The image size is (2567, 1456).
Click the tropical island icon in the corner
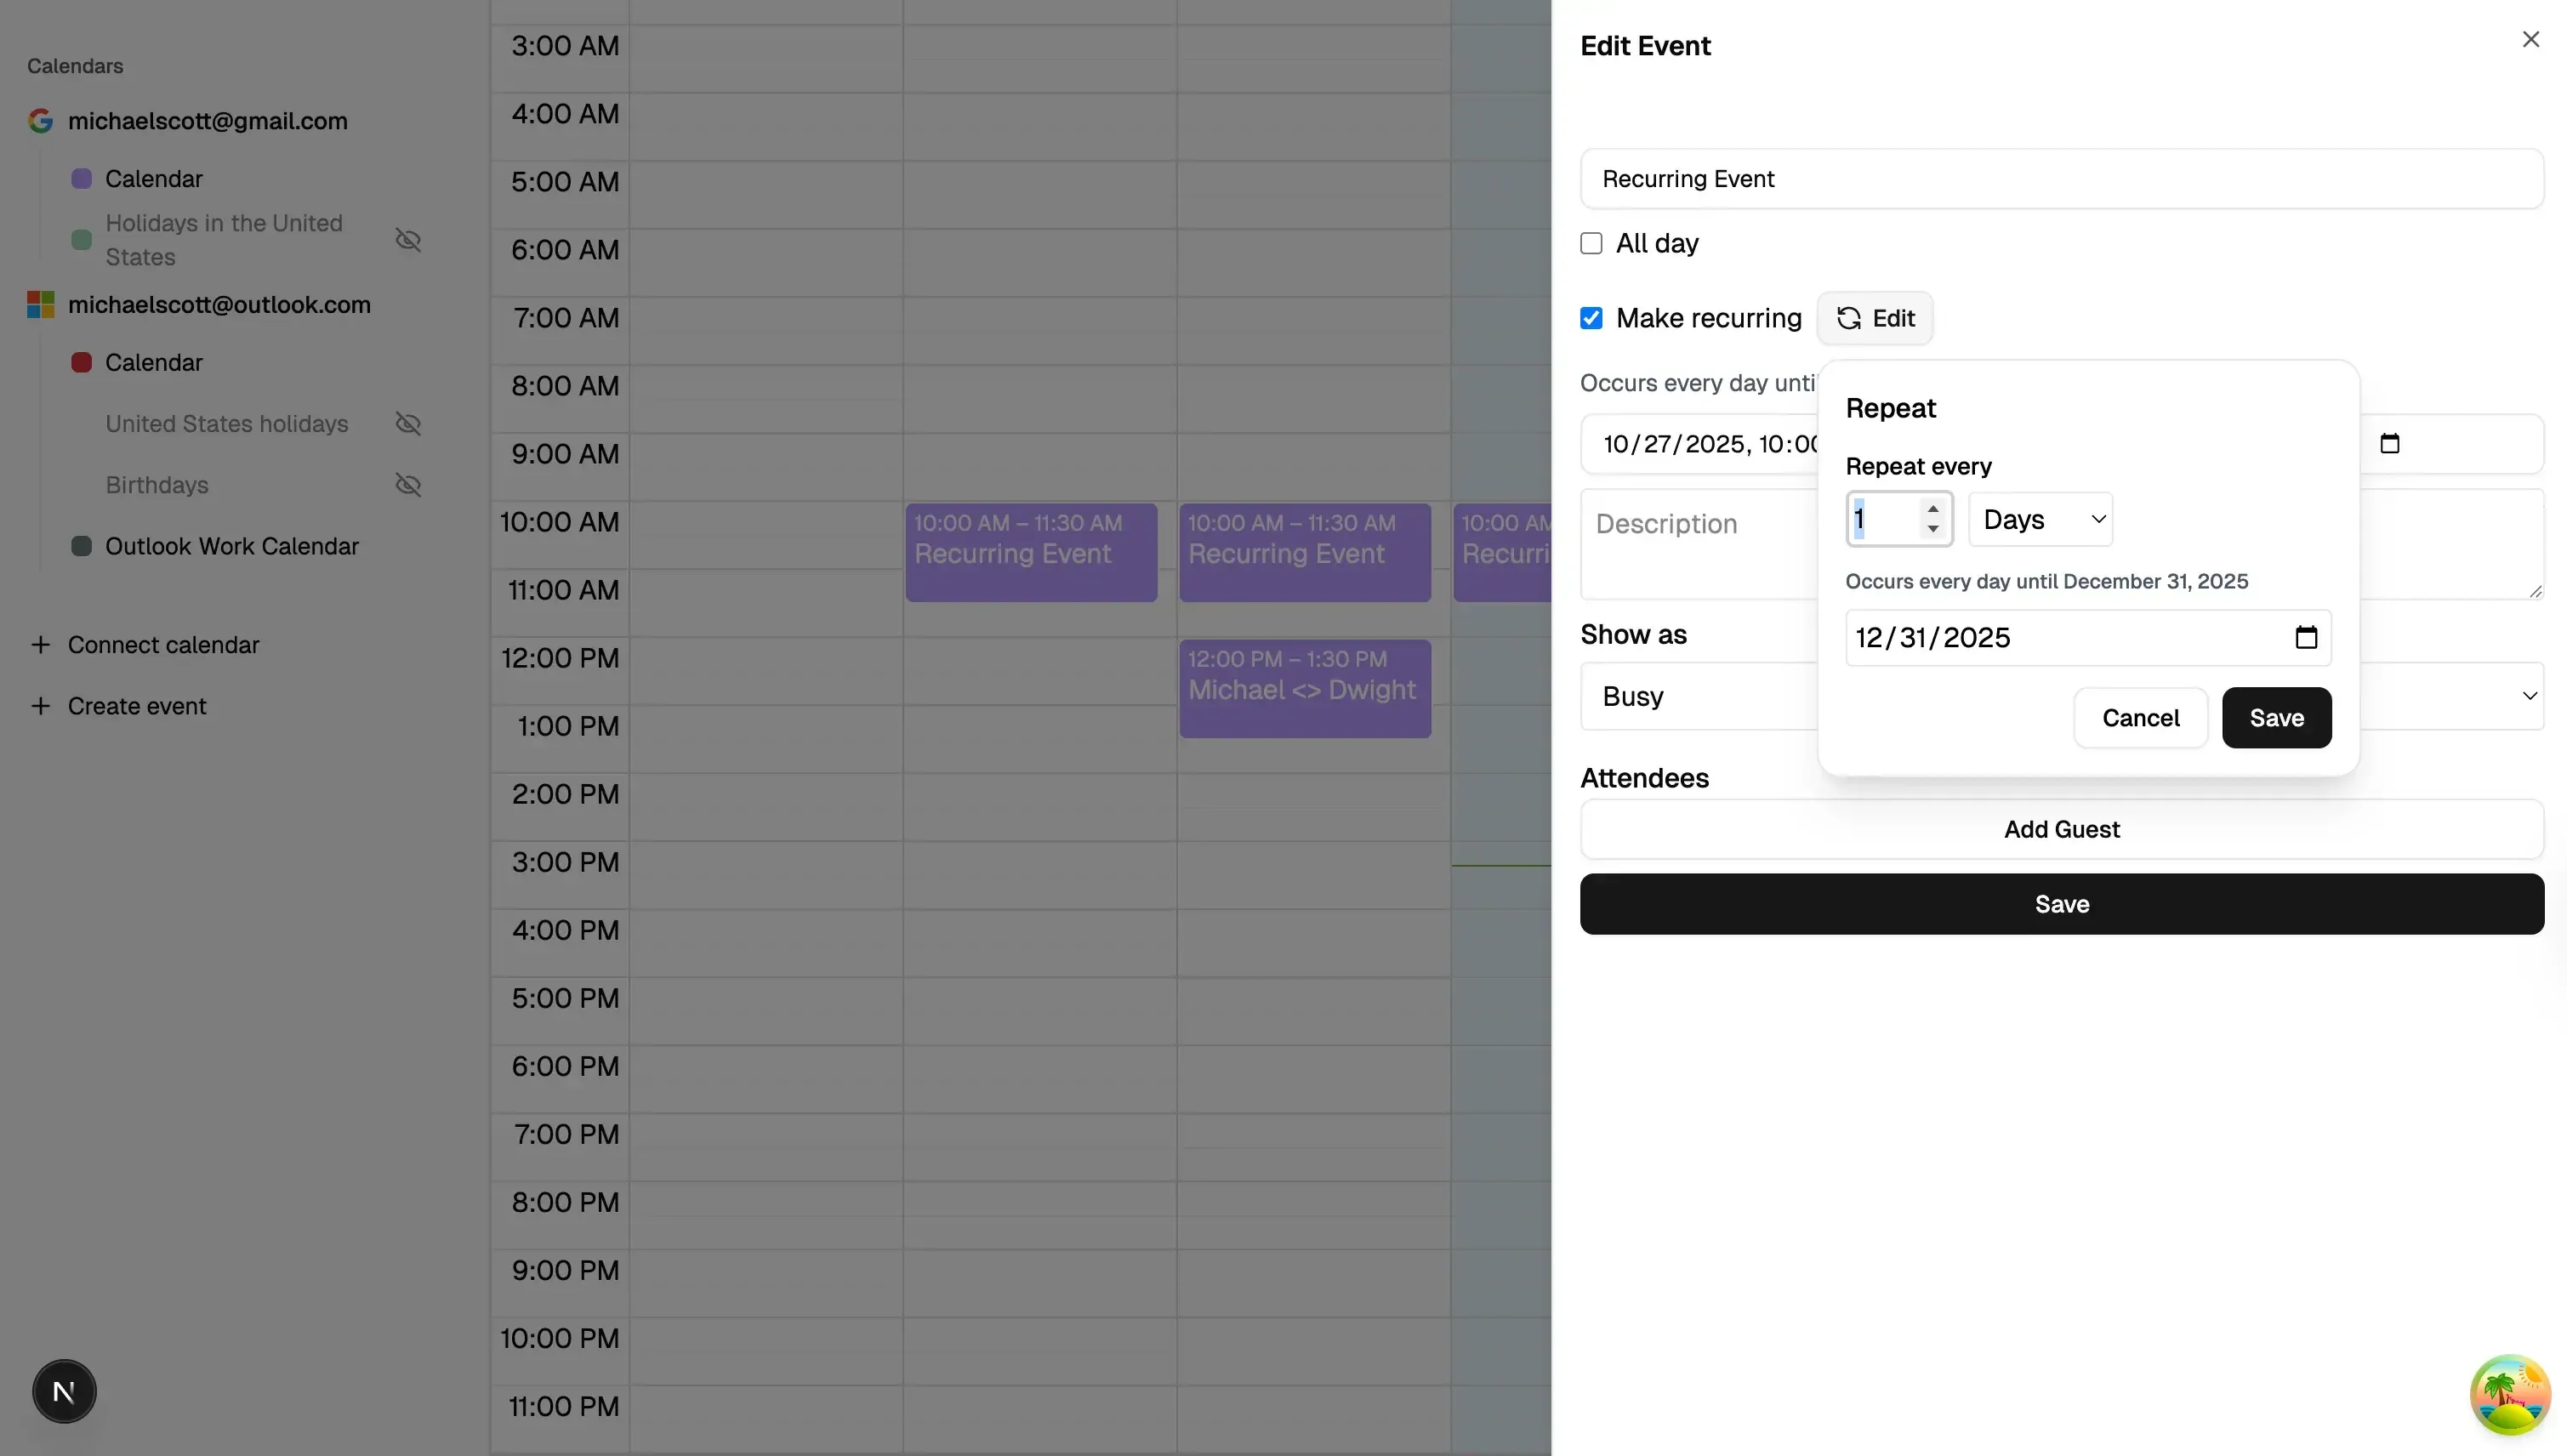(x=2510, y=1393)
